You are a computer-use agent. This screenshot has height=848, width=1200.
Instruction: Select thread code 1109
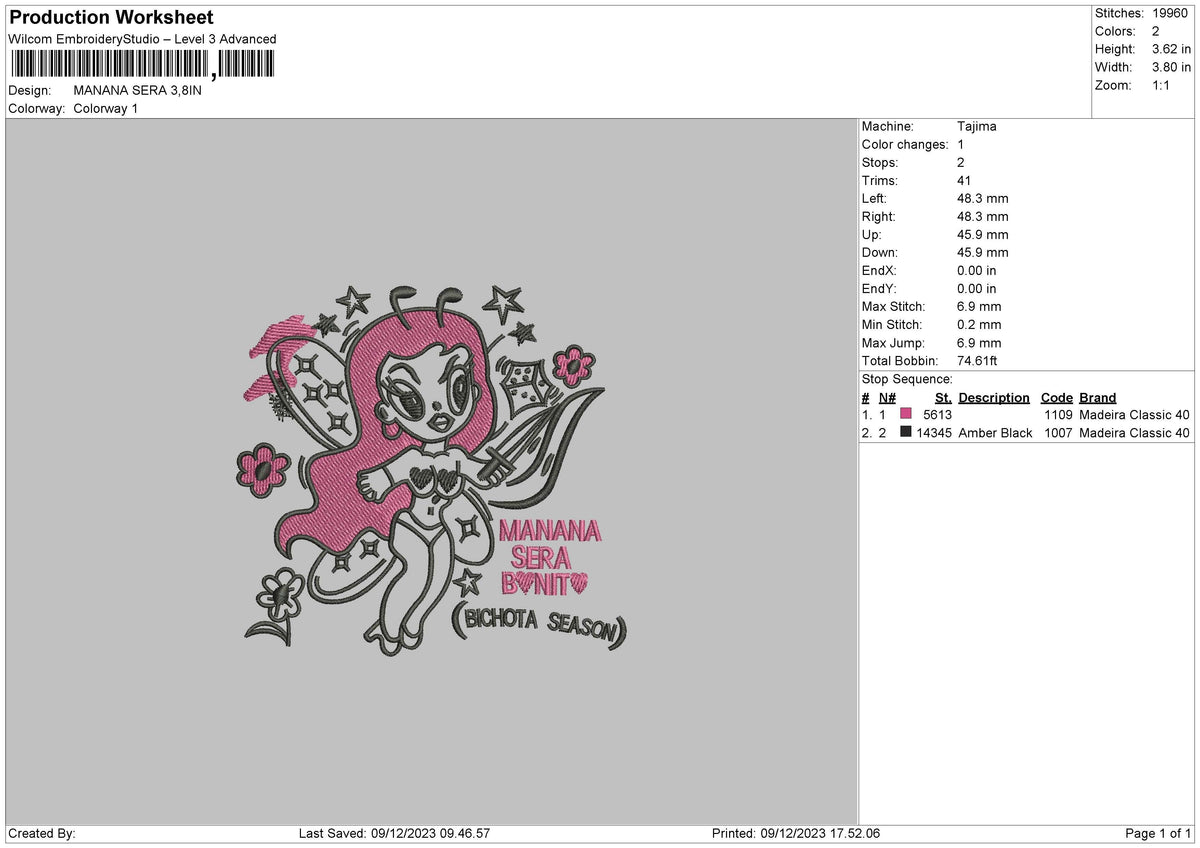1058,414
